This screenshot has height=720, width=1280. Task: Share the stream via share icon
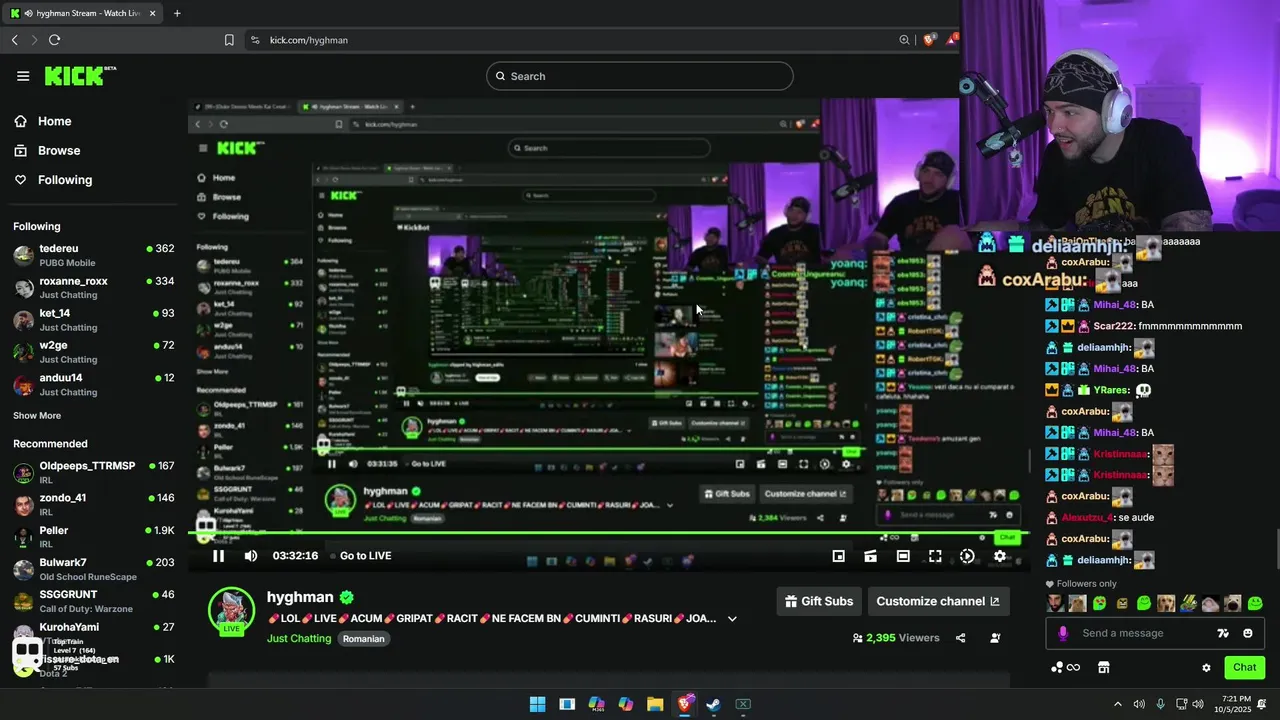[961, 638]
